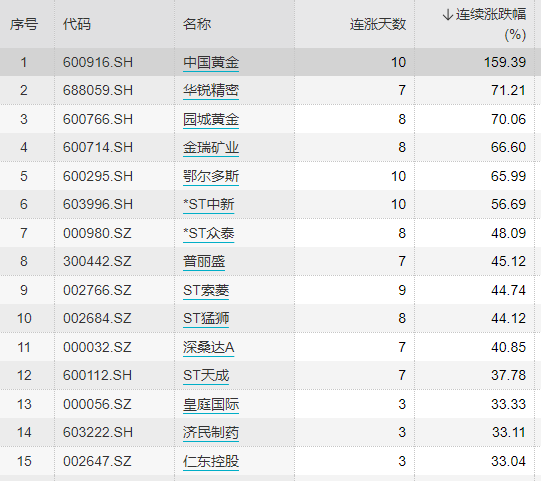Image resolution: width=541 pixels, height=481 pixels.
Task: Select the code 600112.SH
Action: (x=98, y=375)
